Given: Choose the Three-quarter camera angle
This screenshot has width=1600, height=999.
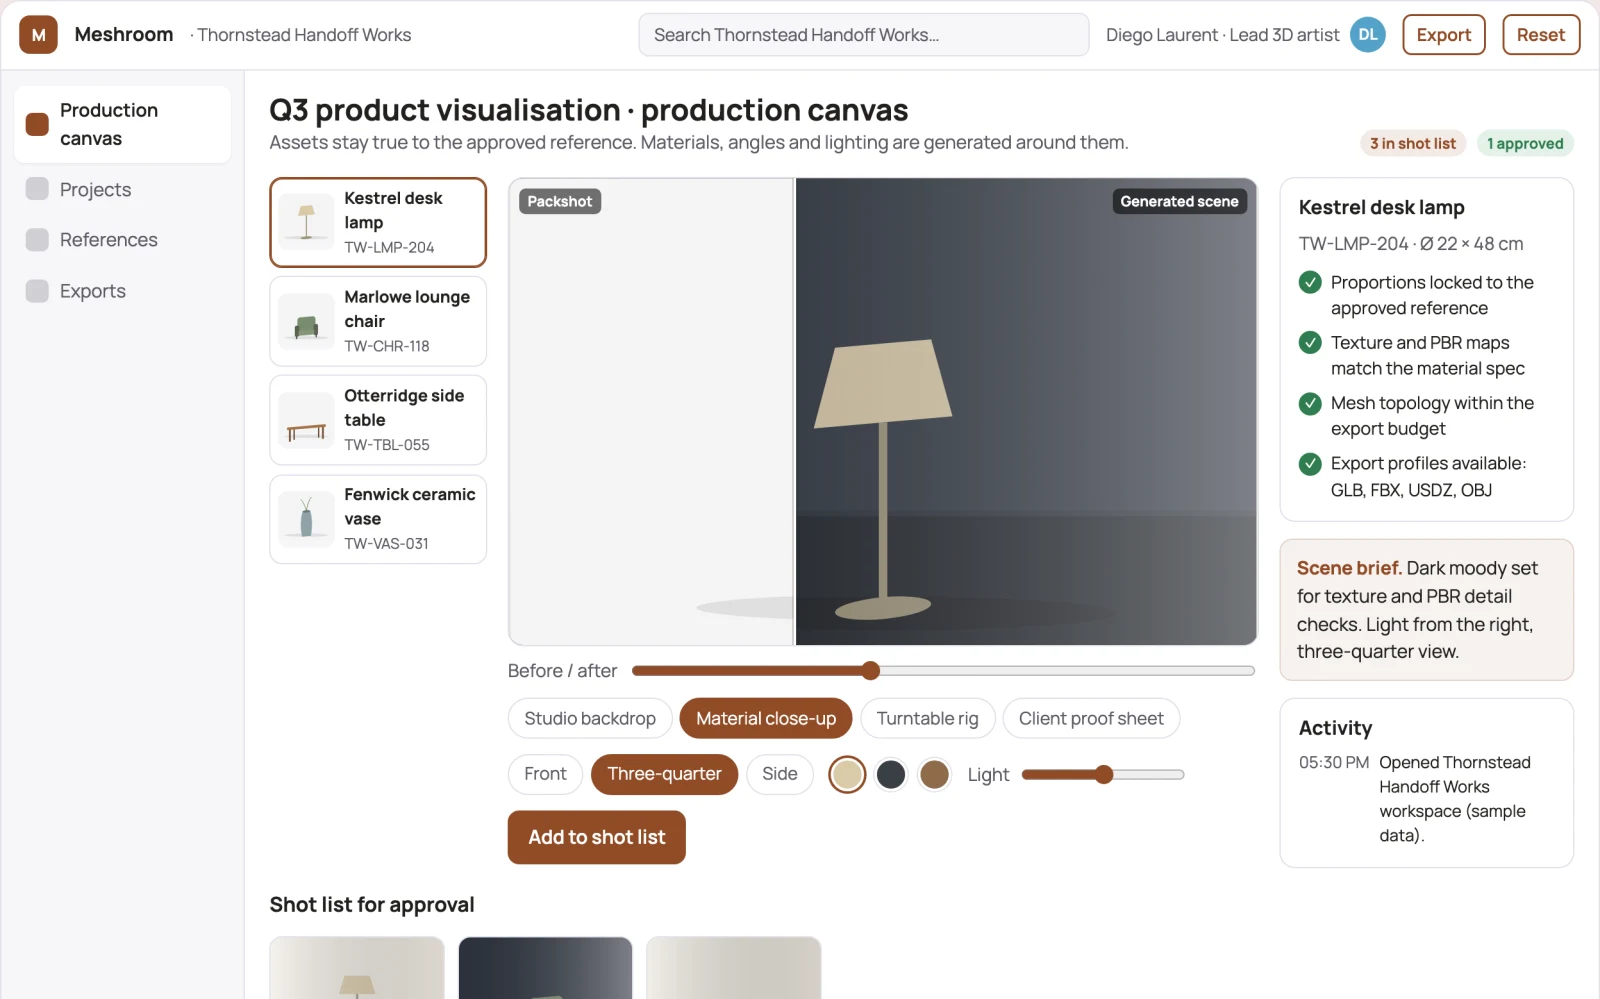Looking at the screenshot, I should click(664, 774).
